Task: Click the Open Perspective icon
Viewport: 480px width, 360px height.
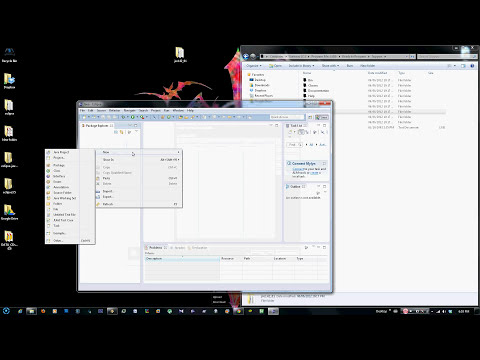Action: (310, 117)
